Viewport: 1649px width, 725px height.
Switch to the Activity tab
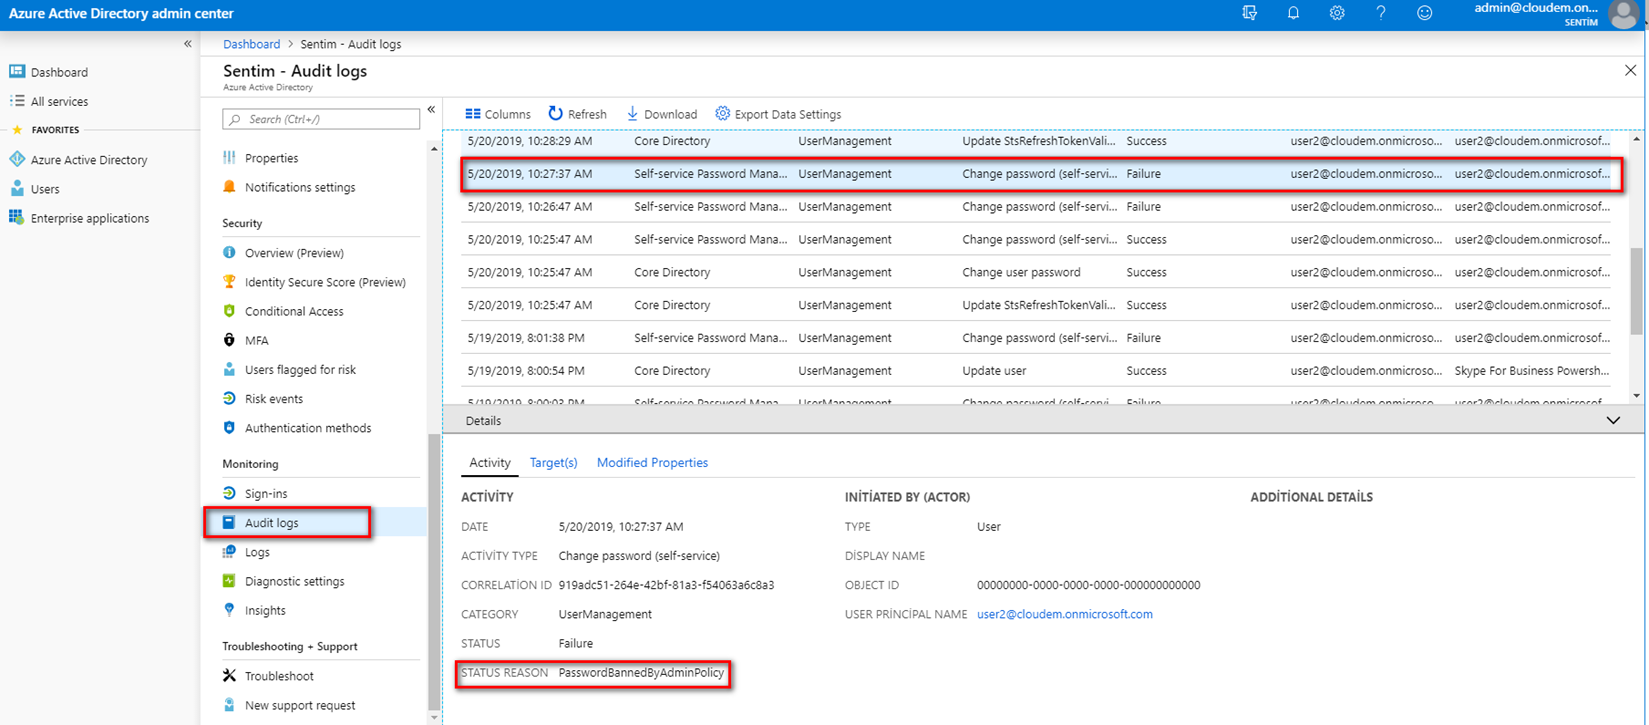click(490, 463)
